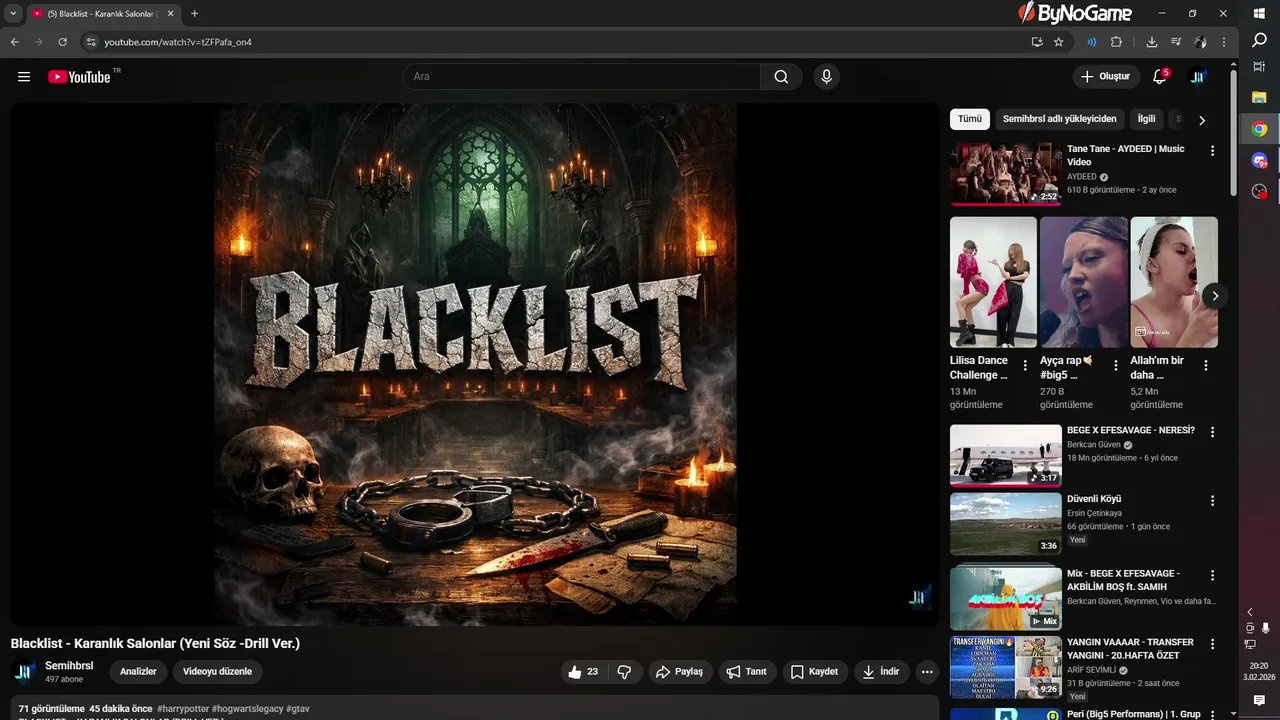Open BEGE X EFESAVAGE NERESİ thumbnail
Image resolution: width=1280 pixels, height=720 pixels.
coord(1005,455)
